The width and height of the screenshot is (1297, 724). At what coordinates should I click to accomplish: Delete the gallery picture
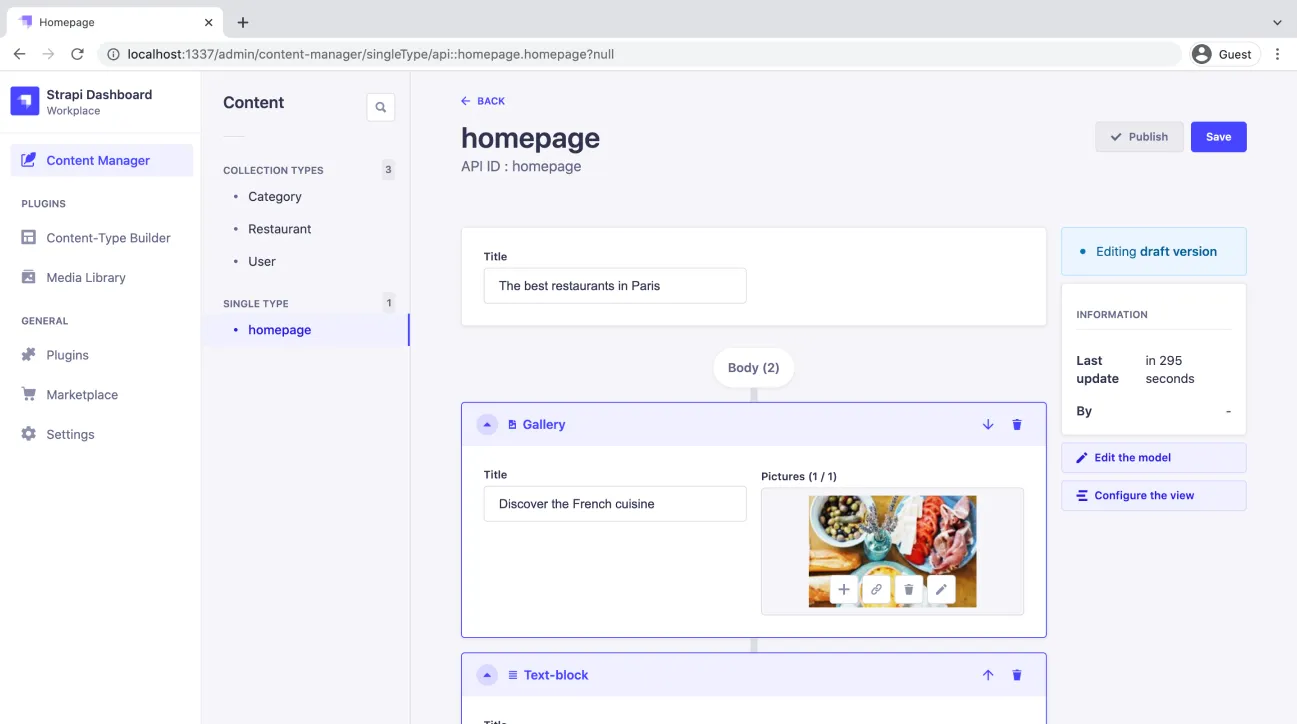coord(909,590)
